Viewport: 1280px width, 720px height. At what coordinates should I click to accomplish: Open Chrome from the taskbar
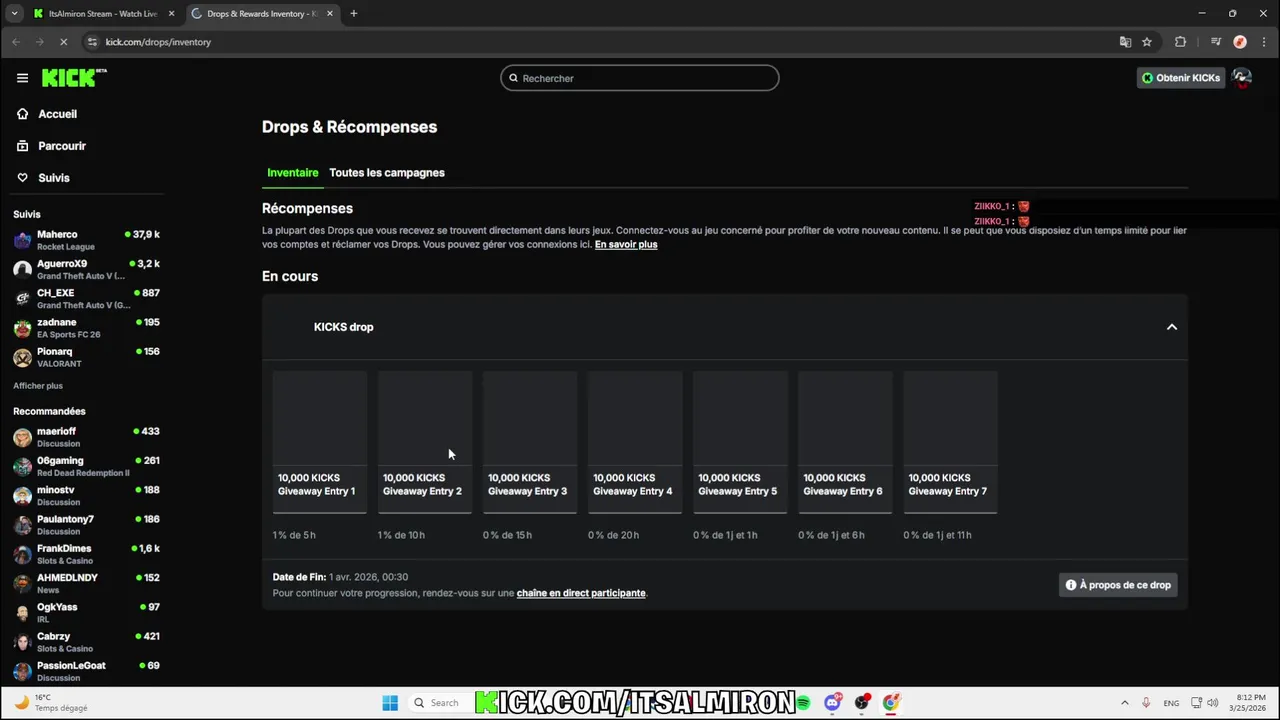[890, 702]
